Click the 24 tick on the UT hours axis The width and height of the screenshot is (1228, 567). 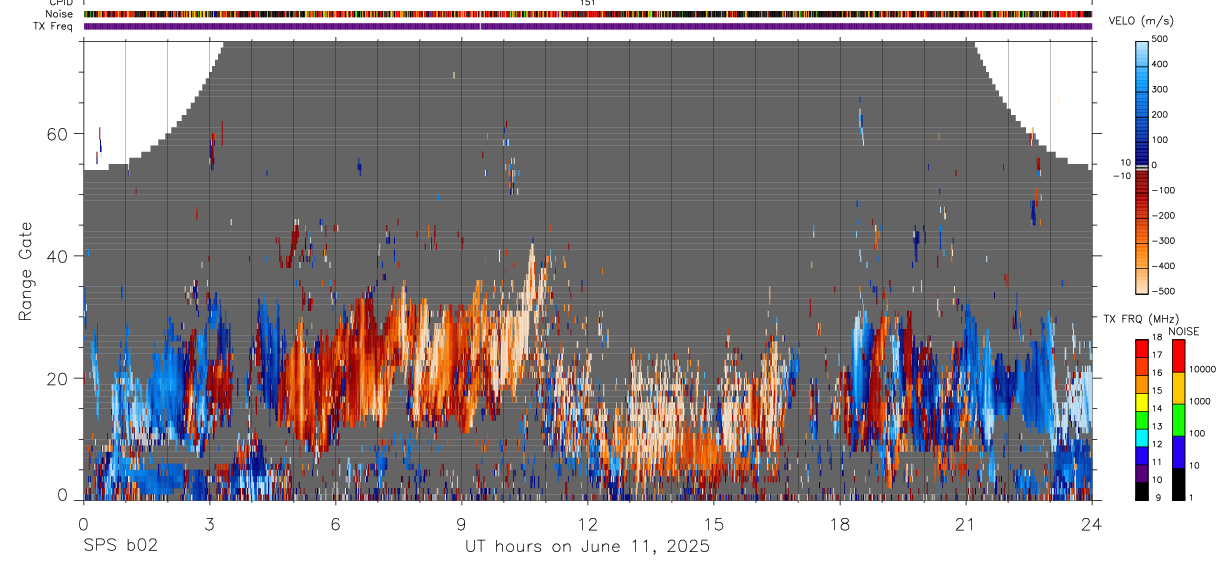click(x=1092, y=523)
